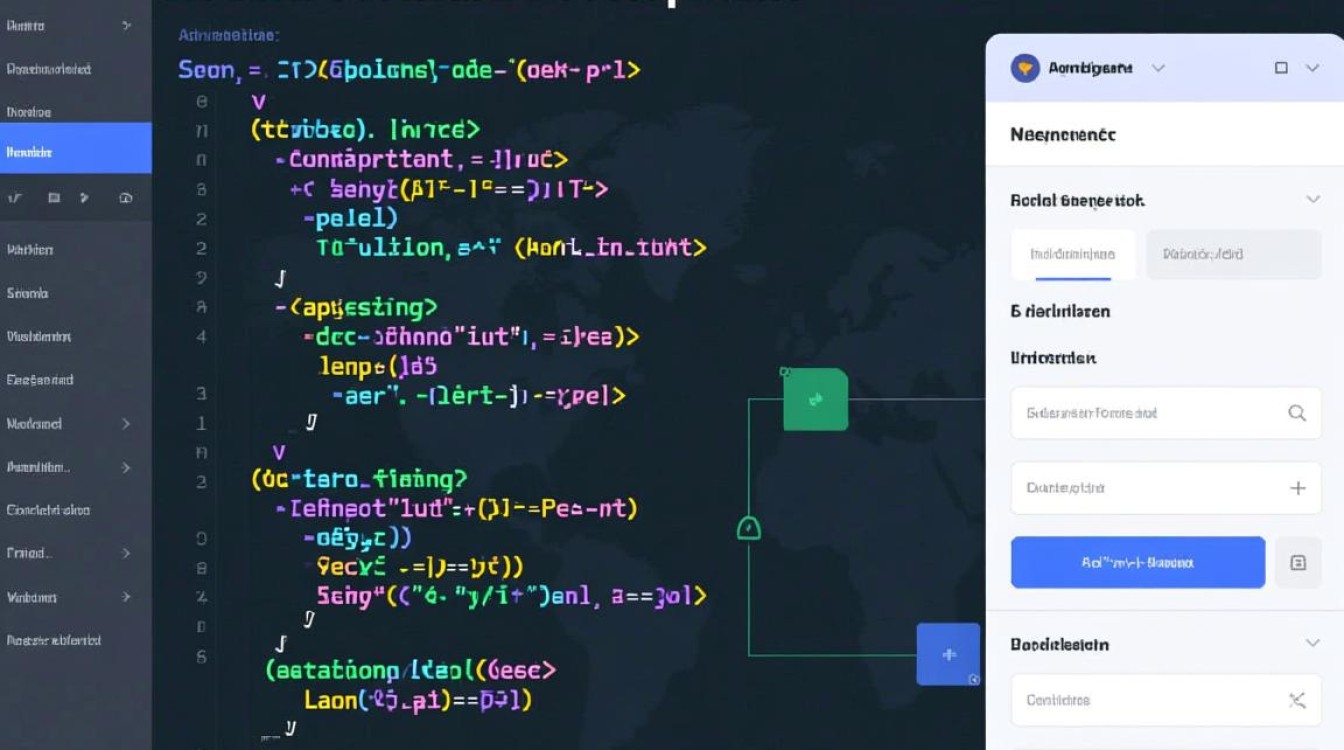Select the highlighted blue sidebar item
Viewport: 1344px width, 750px height.
(x=75, y=152)
